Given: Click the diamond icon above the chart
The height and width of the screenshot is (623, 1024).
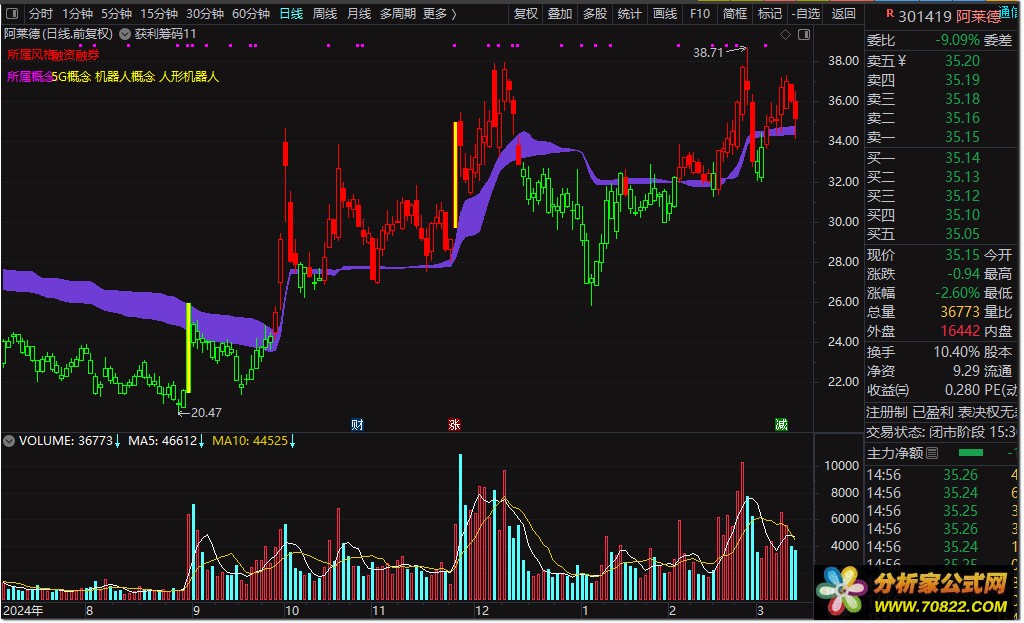Looking at the screenshot, I should (x=786, y=34).
